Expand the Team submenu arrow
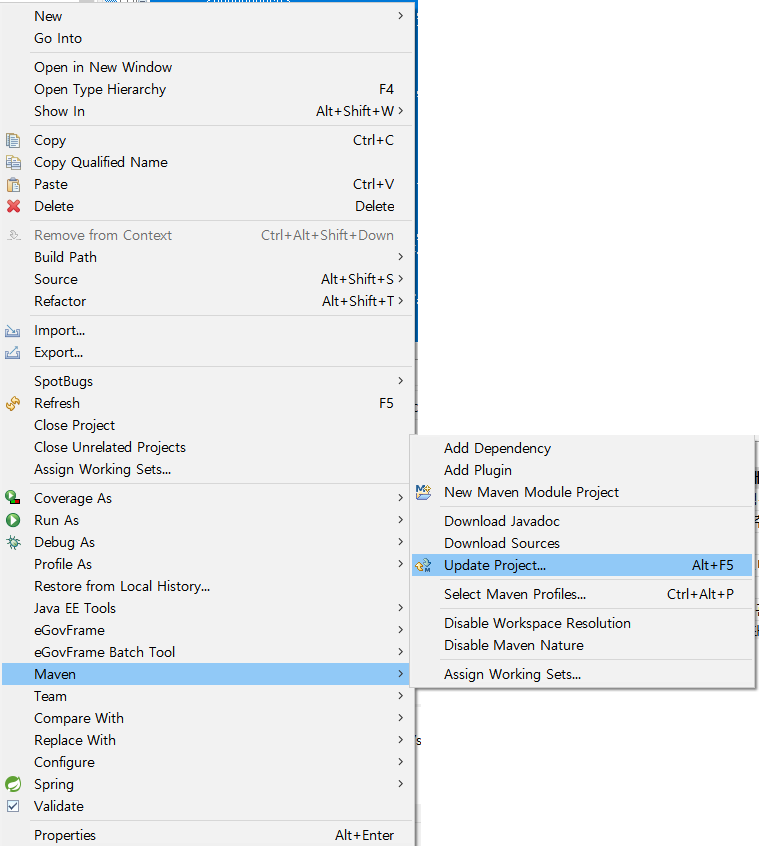 point(400,696)
